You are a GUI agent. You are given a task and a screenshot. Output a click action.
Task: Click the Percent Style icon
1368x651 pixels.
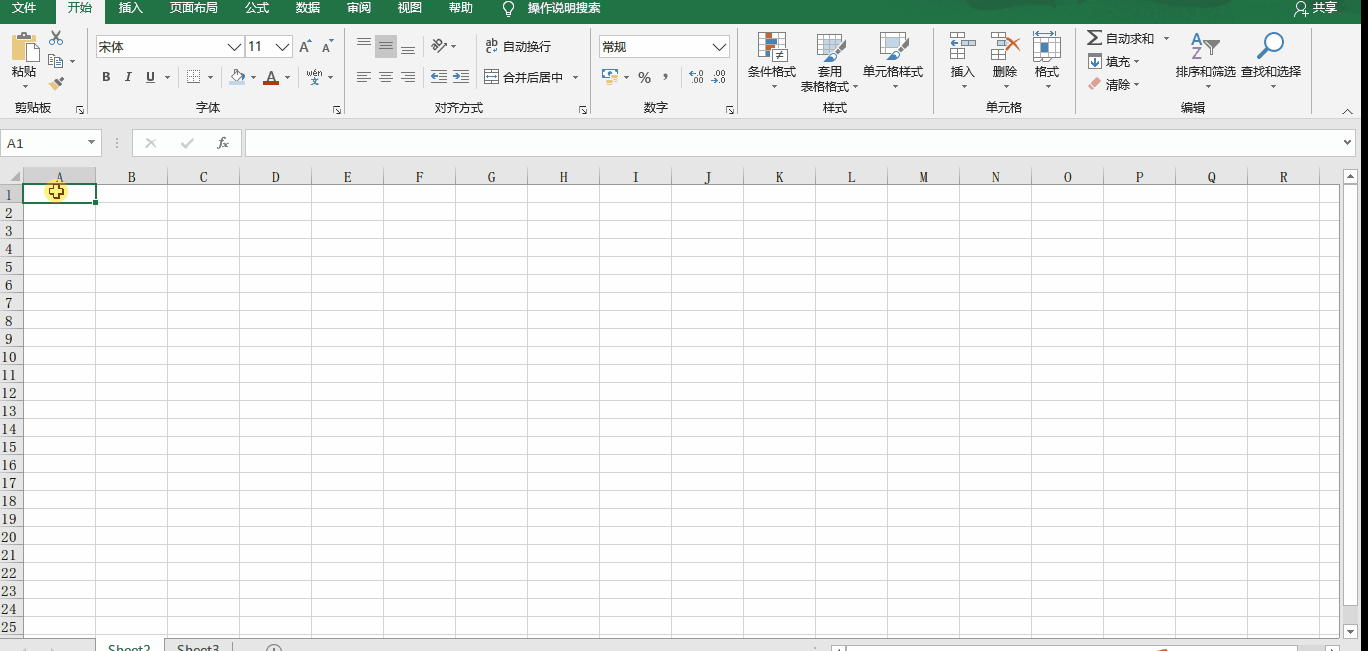(644, 77)
